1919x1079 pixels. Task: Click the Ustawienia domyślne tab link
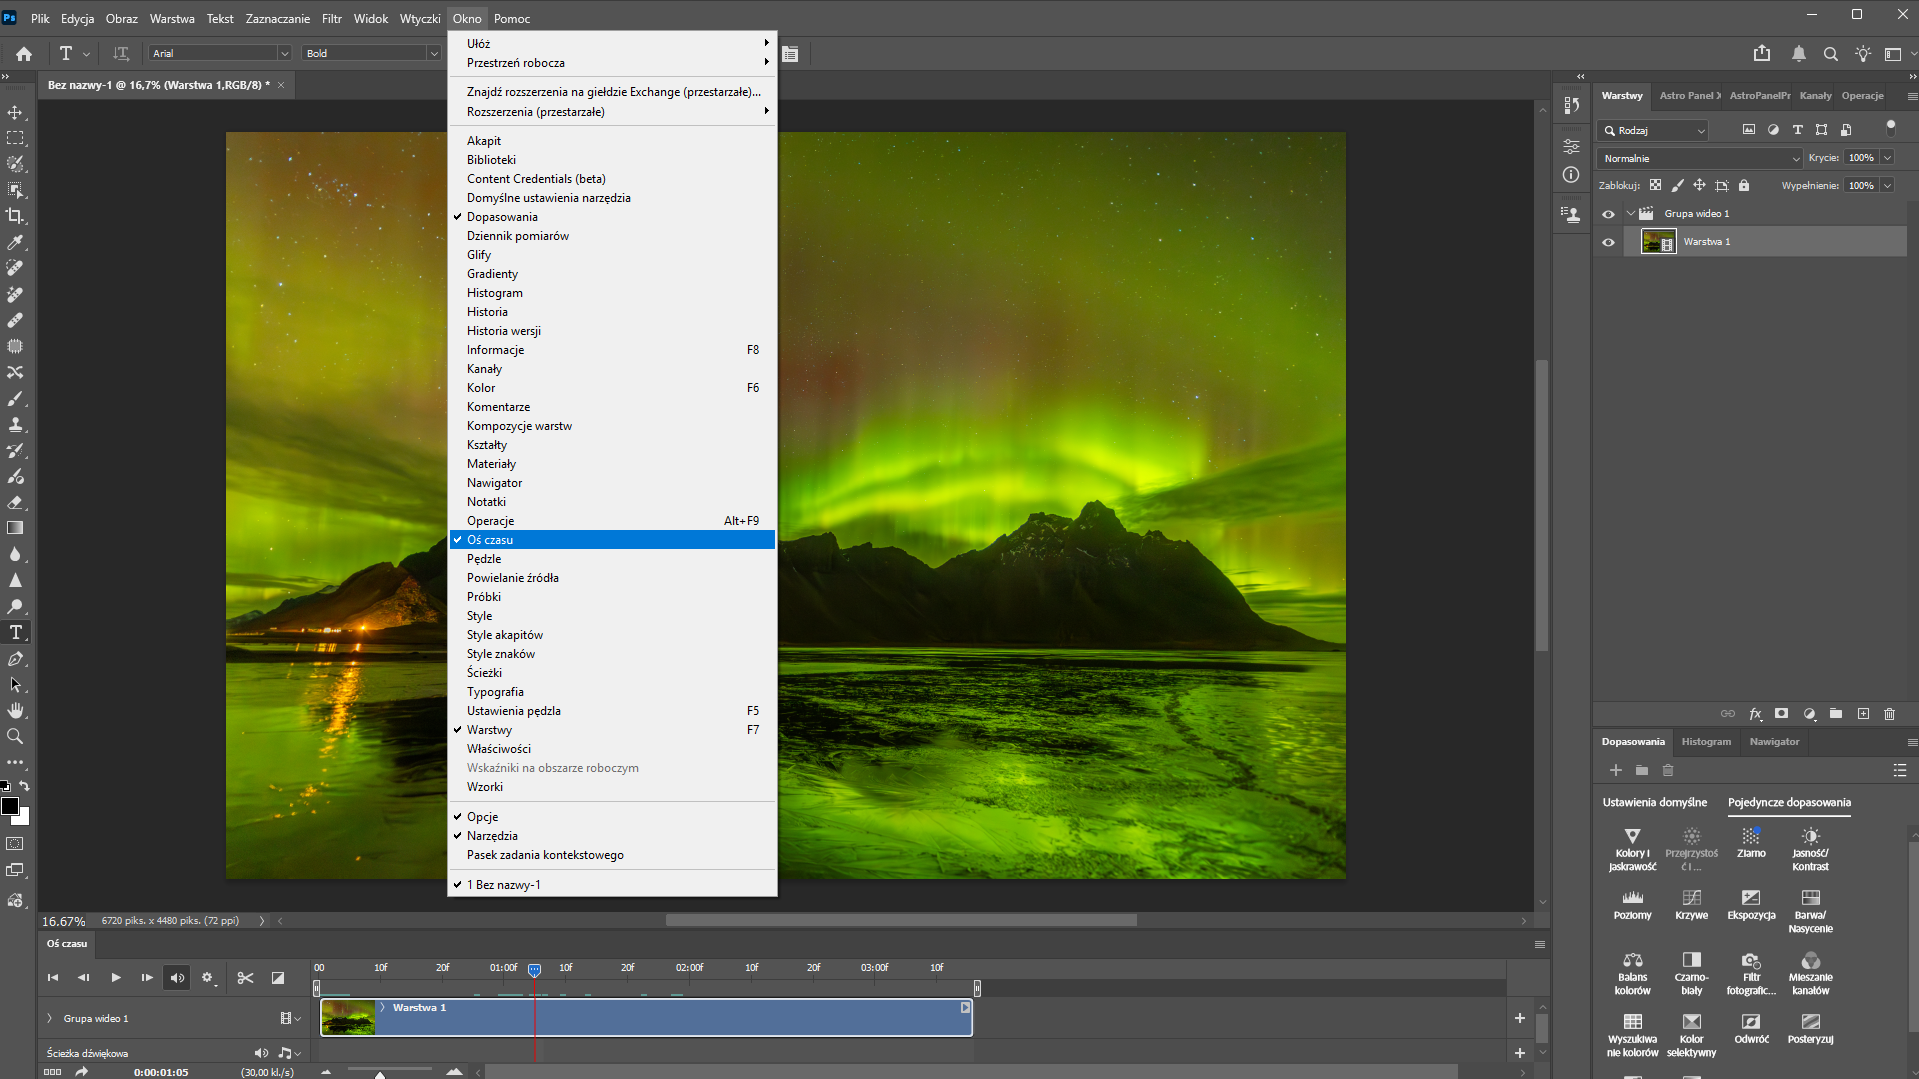(x=1654, y=802)
